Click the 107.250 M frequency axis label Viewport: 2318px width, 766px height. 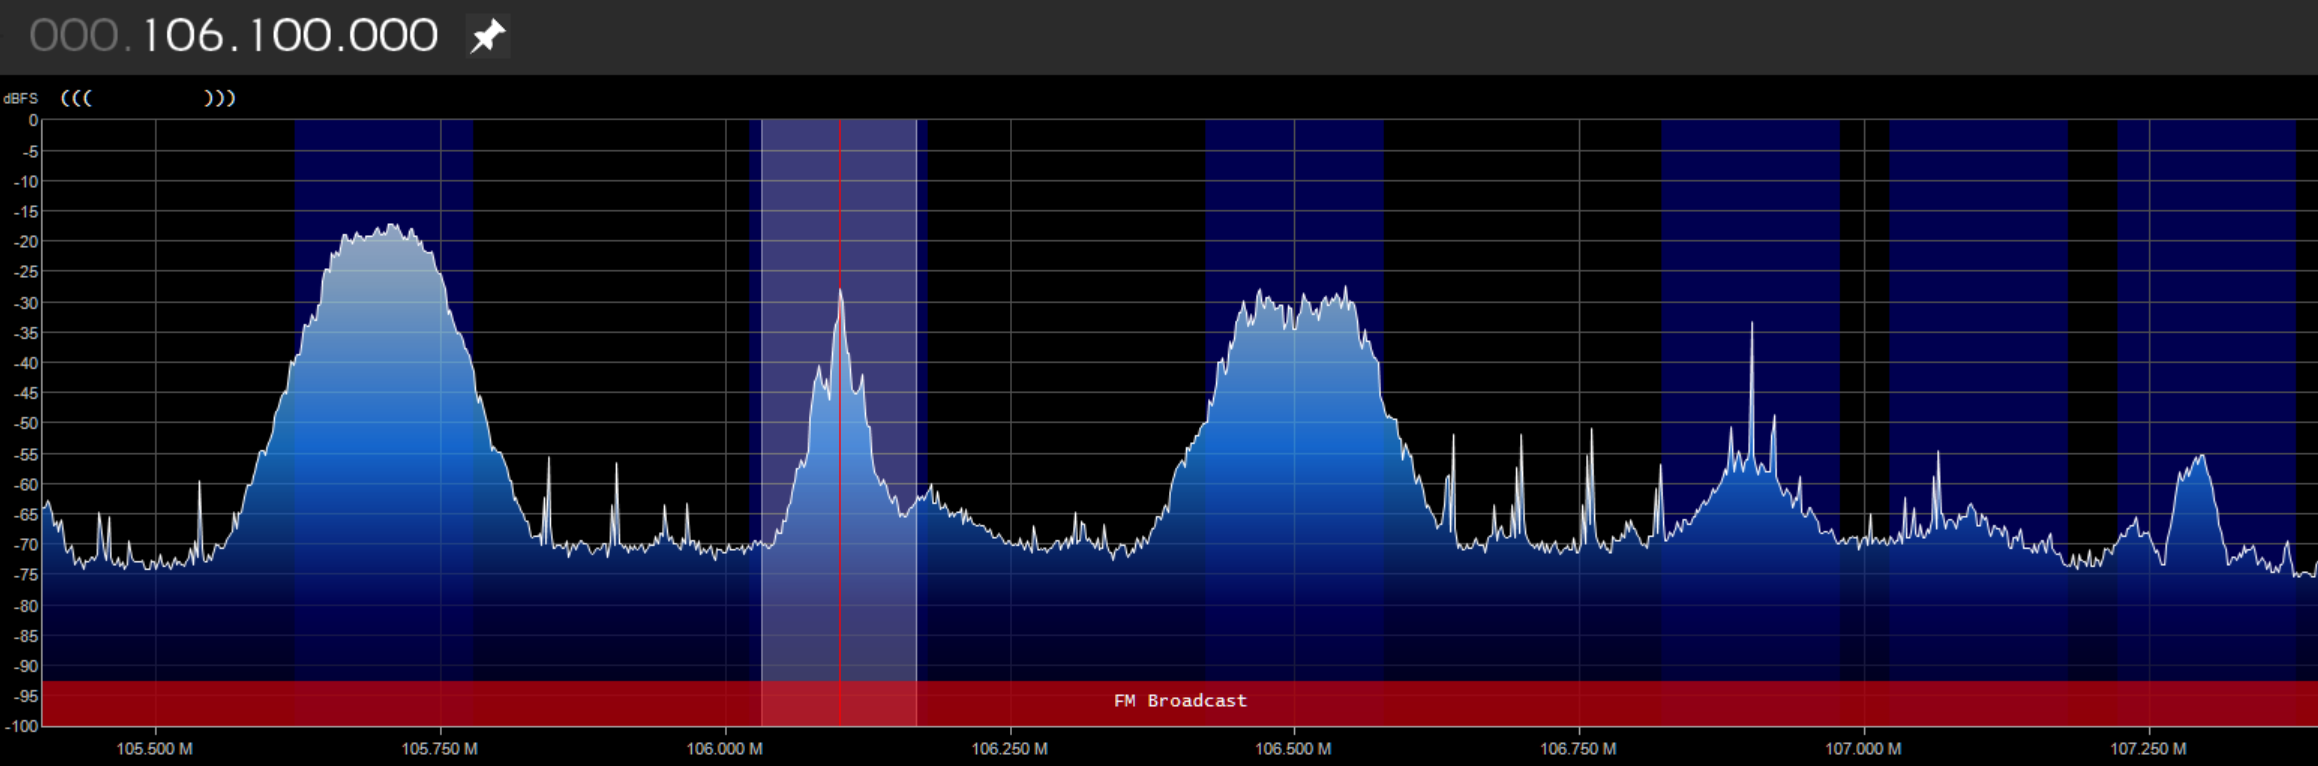coord(2149,749)
